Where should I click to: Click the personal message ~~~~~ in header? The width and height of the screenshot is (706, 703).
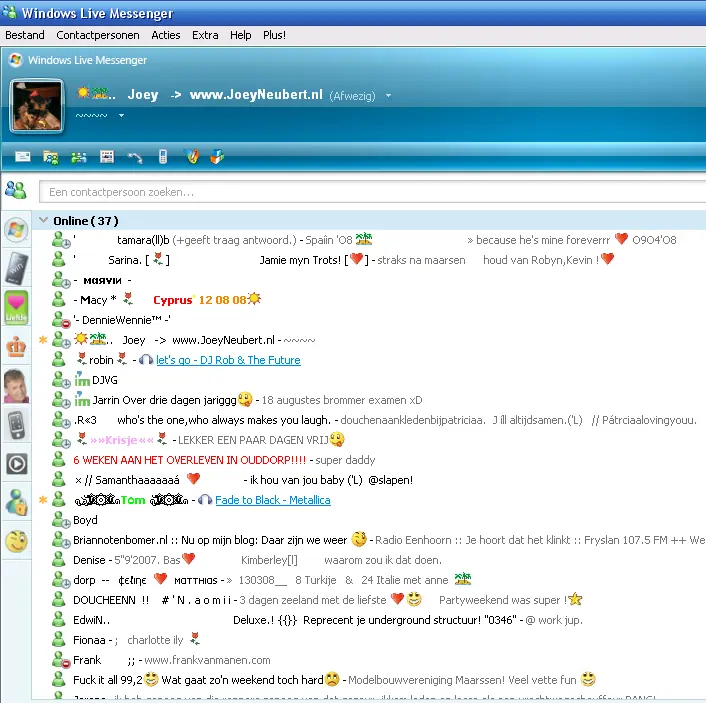click(91, 115)
